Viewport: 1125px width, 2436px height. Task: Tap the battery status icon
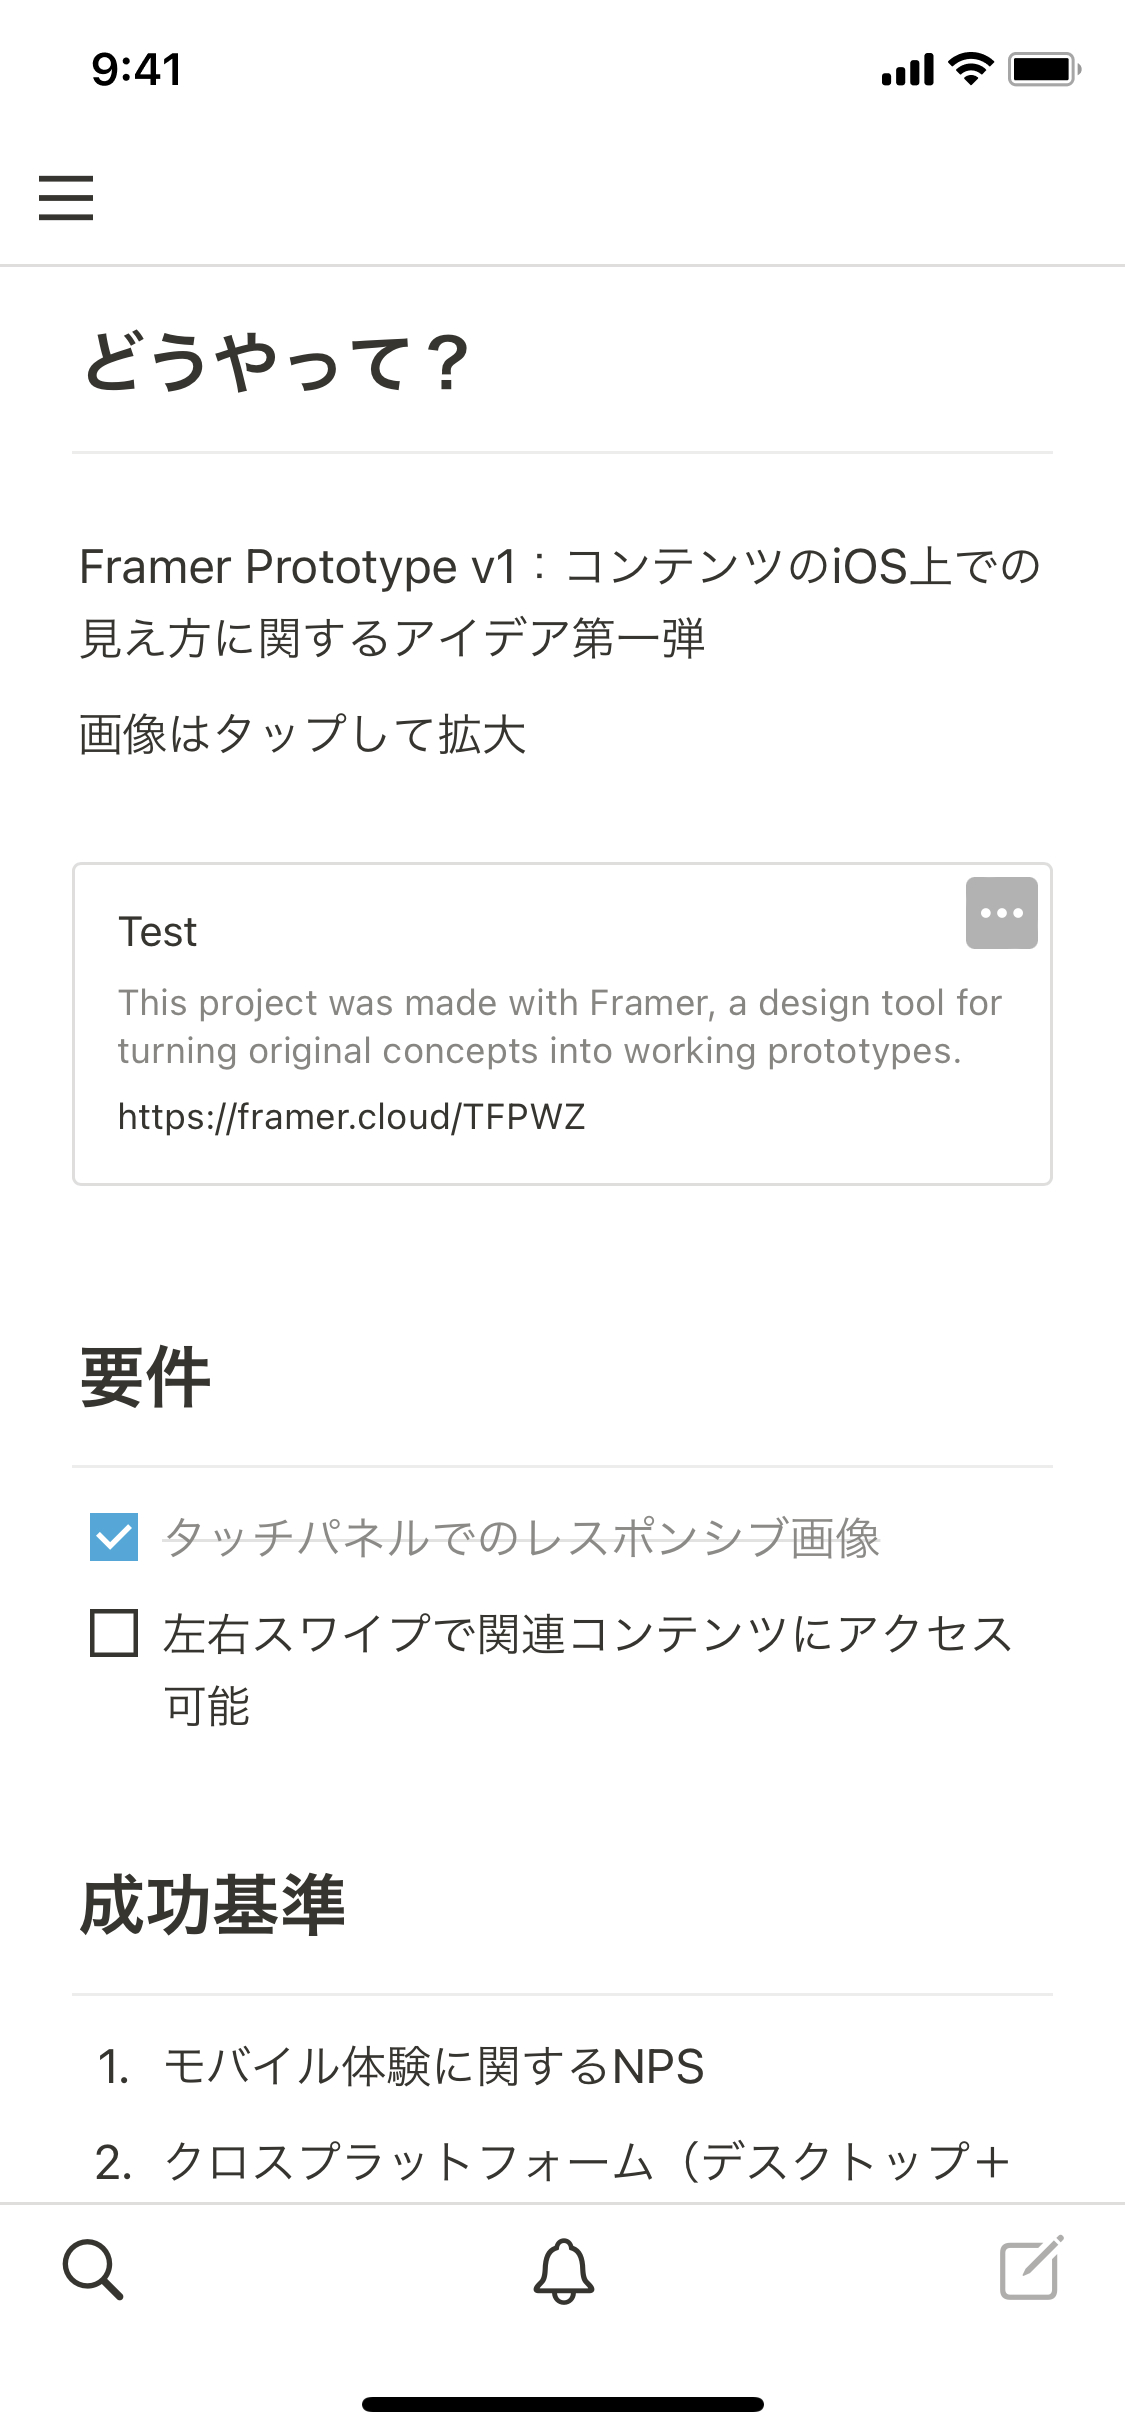pyautogui.click(x=1043, y=70)
